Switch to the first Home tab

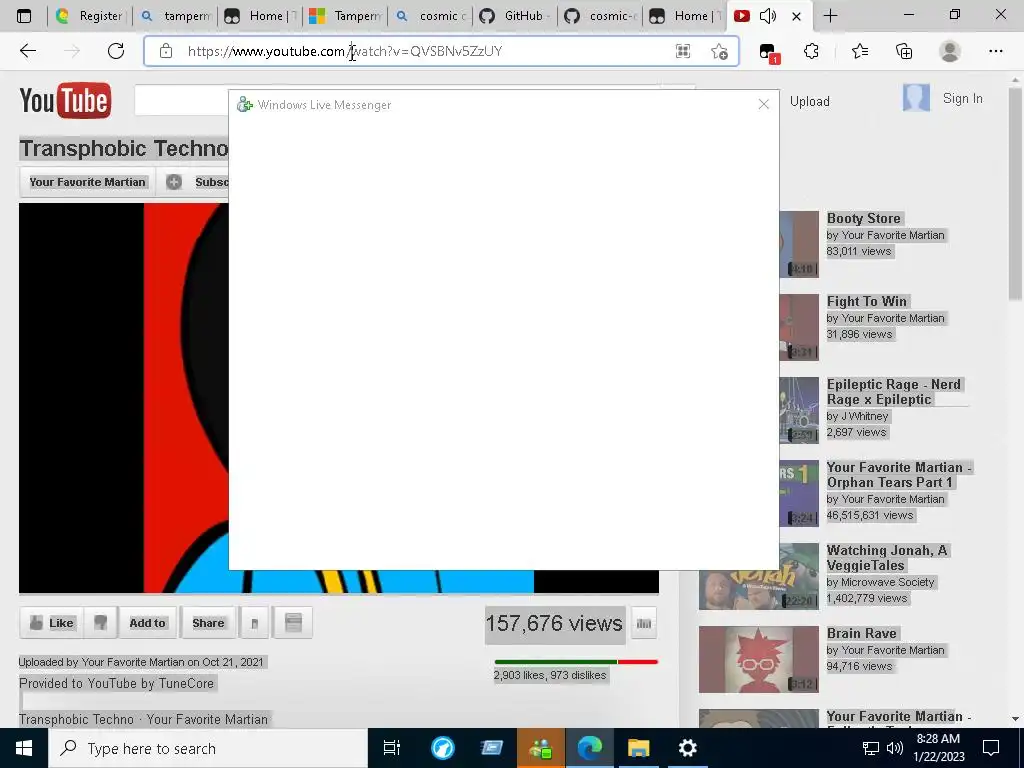point(261,16)
